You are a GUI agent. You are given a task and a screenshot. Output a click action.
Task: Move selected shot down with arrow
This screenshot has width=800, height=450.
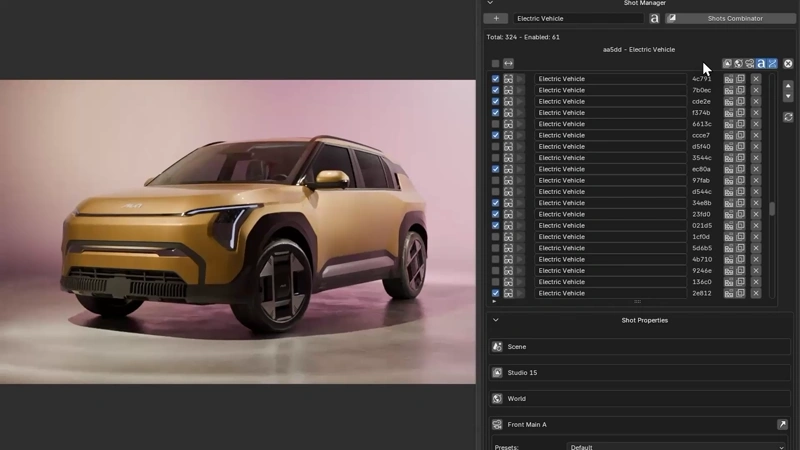pyautogui.click(x=788, y=96)
